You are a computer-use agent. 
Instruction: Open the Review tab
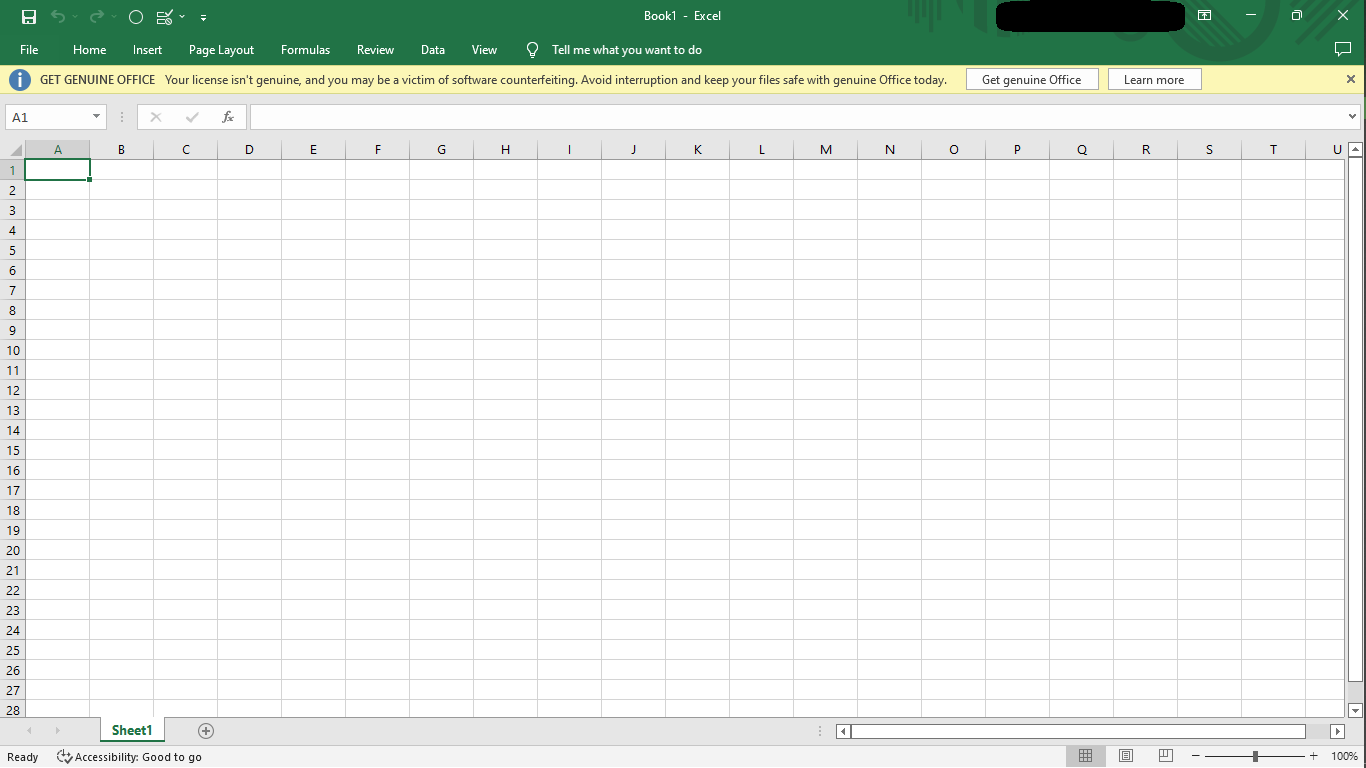coord(375,50)
